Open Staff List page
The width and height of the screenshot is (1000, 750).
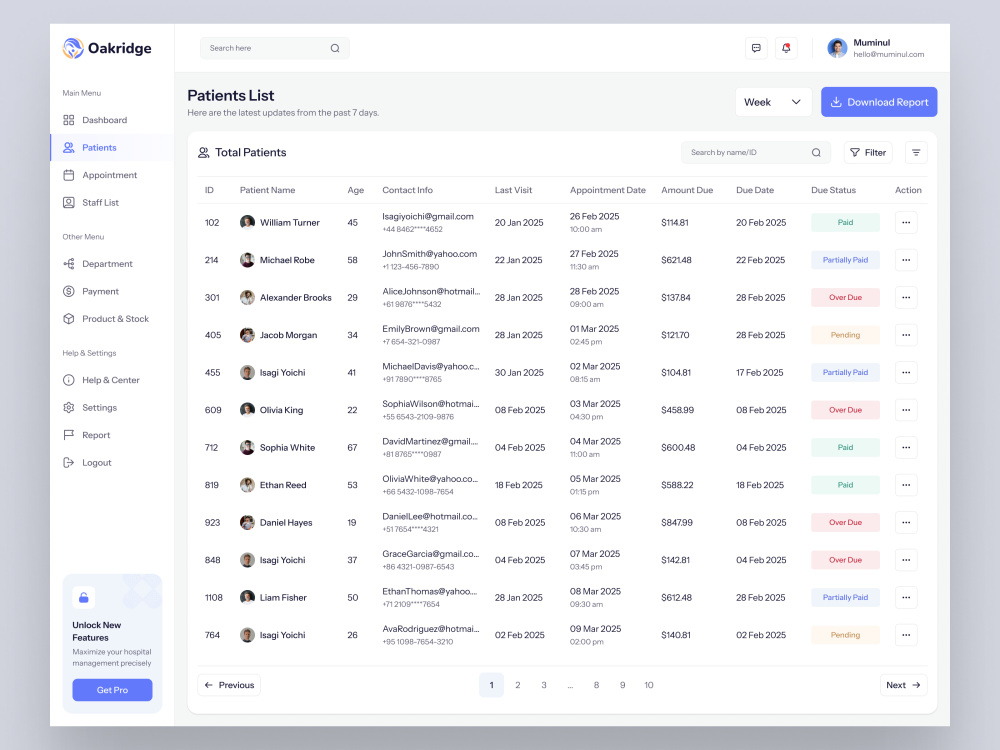pos(91,202)
